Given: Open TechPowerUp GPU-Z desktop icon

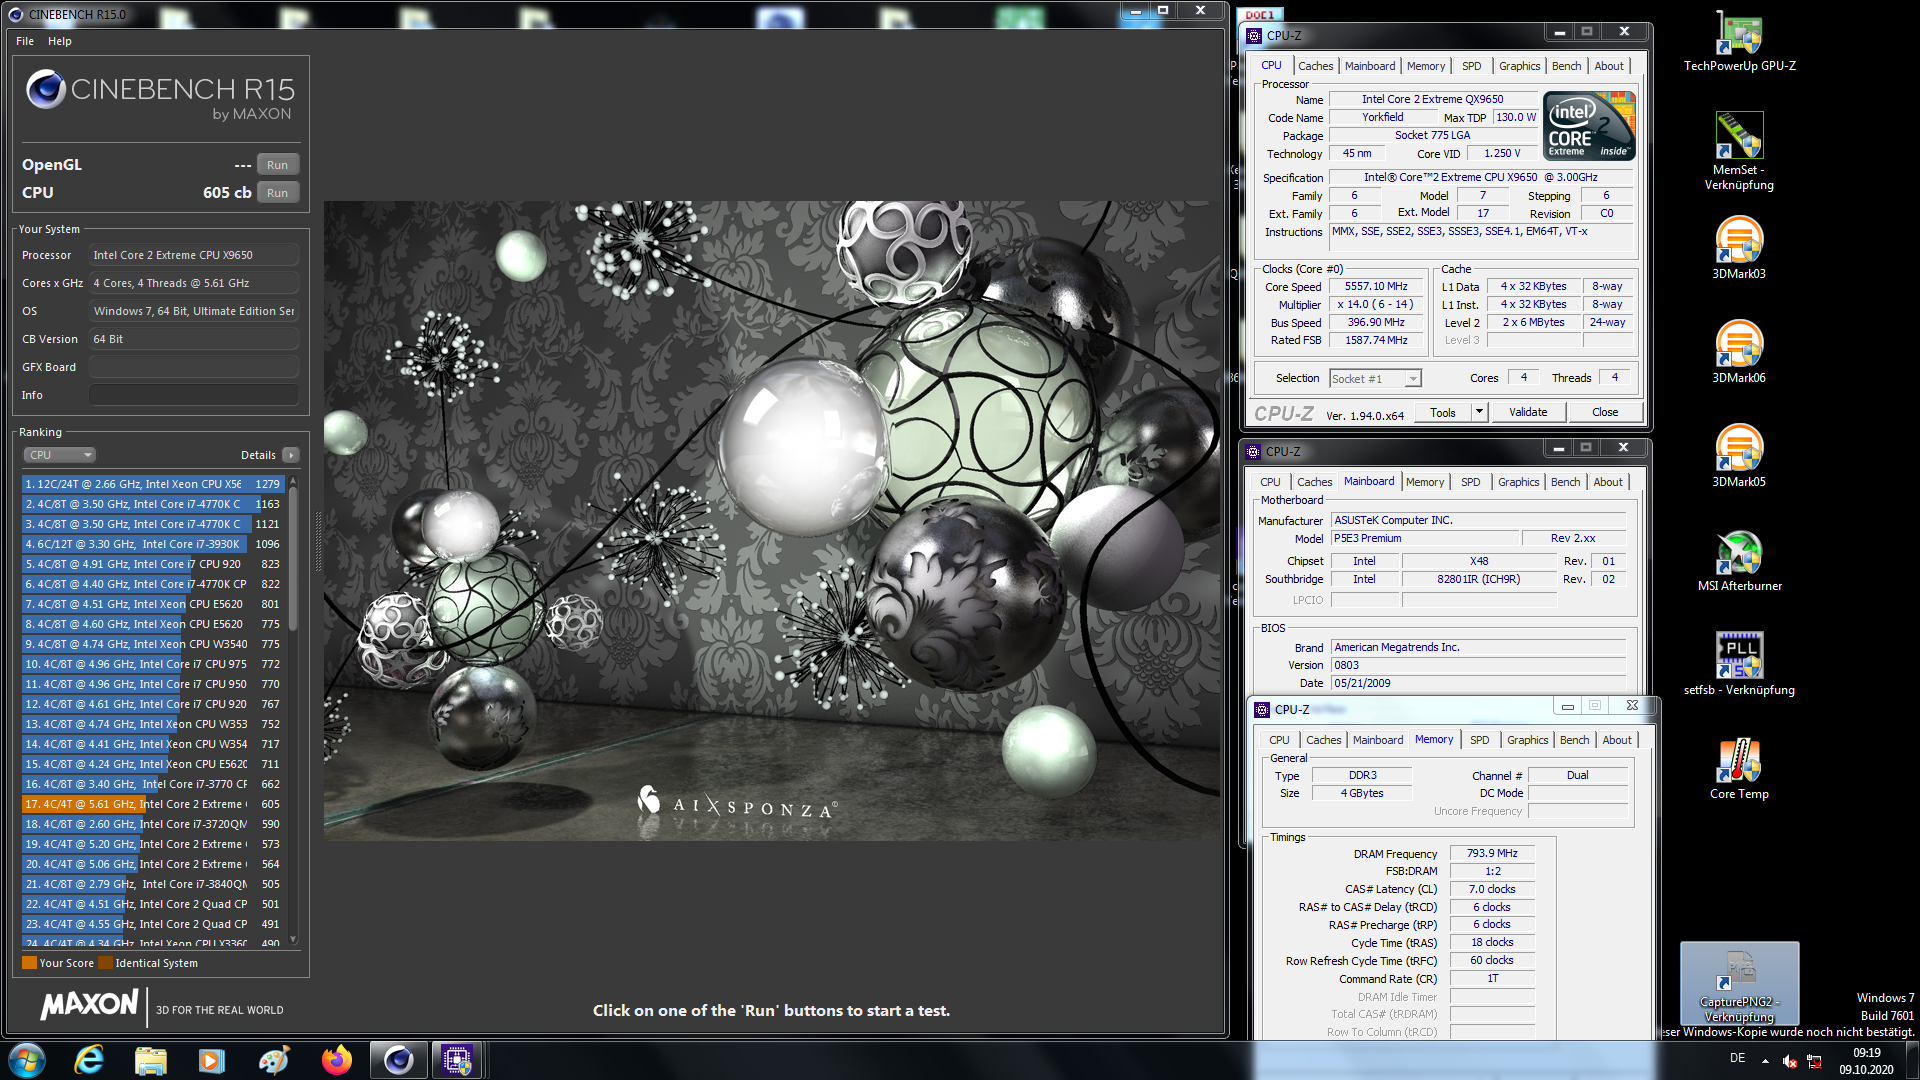Looking at the screenshot, I should click(x=1739, y=40).
